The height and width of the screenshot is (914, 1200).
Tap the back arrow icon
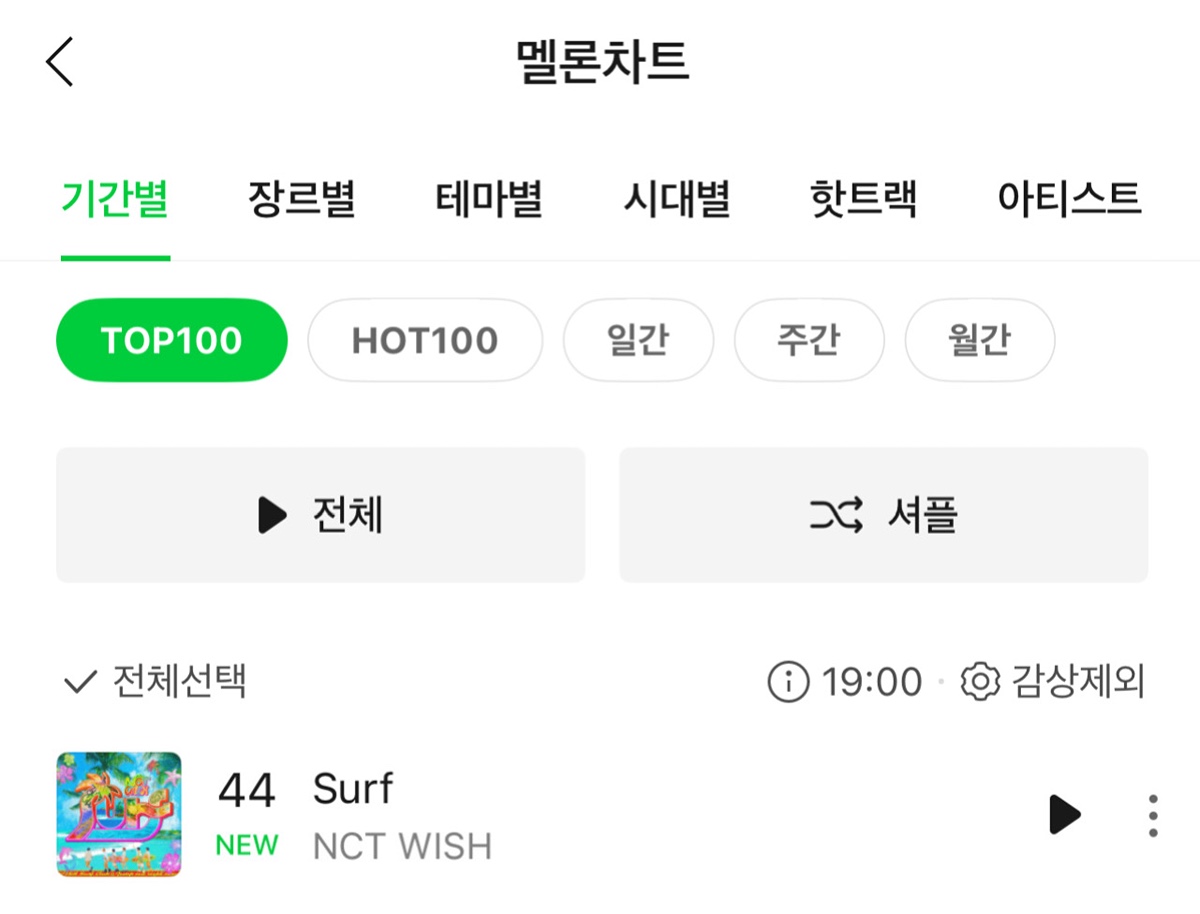tap(60, 62)
